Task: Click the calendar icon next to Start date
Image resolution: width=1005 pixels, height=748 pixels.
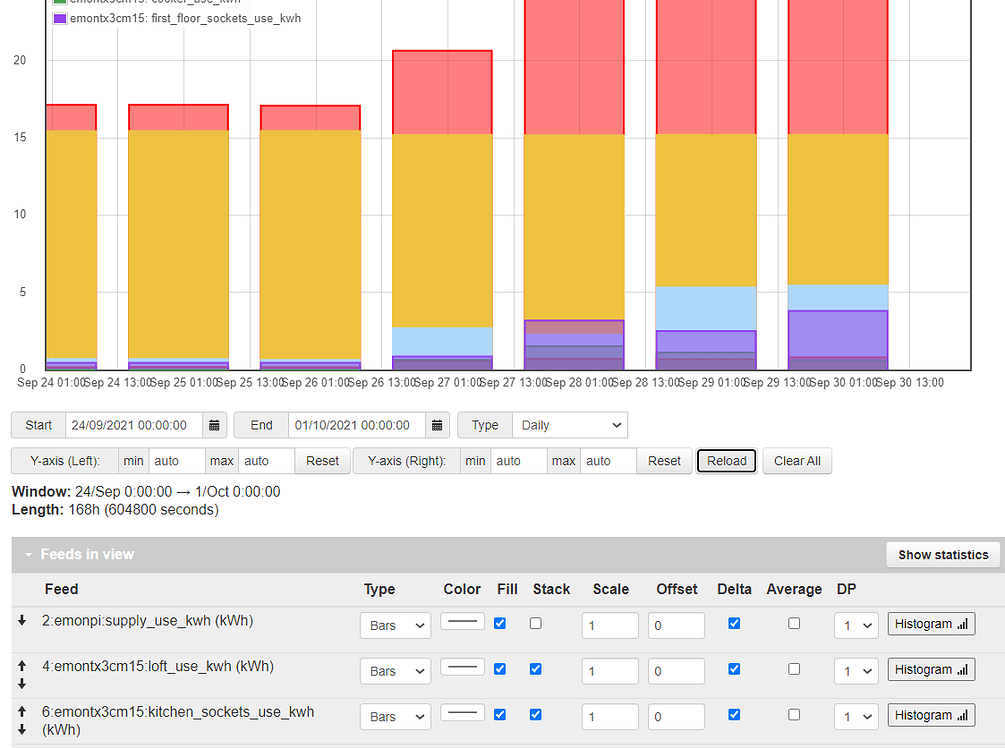Action: (x=214, y=424)
